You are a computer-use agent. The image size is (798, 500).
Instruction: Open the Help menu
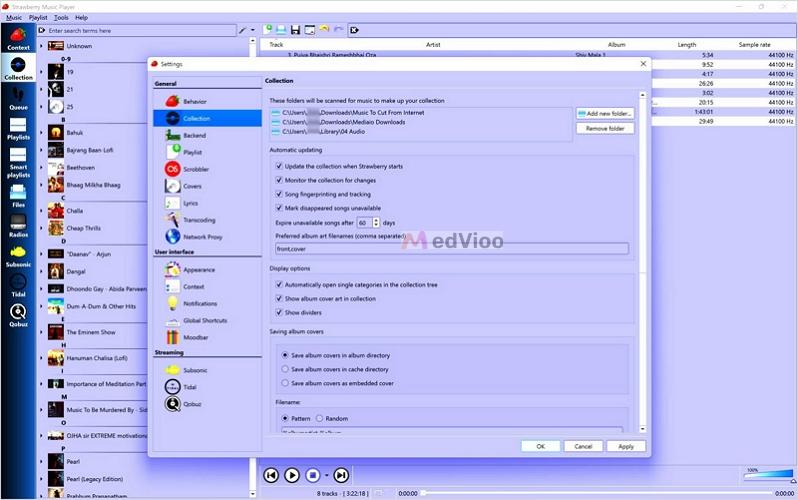pos(81,17)
